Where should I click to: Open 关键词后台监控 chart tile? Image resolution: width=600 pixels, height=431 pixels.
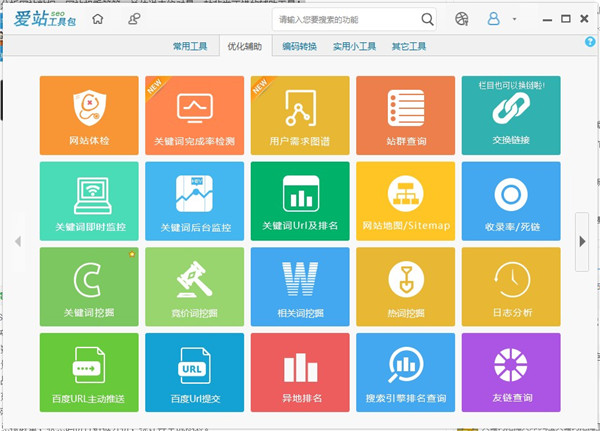[x=194, y=201]
